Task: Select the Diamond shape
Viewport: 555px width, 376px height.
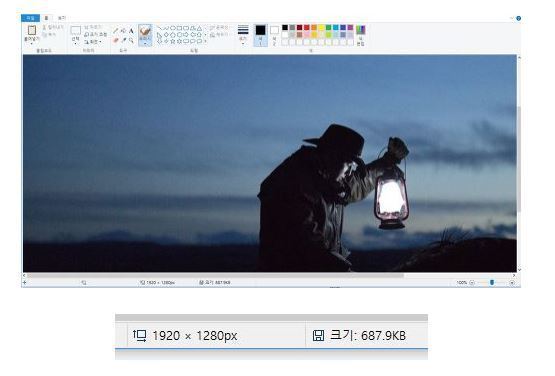Action: point(166,34)
